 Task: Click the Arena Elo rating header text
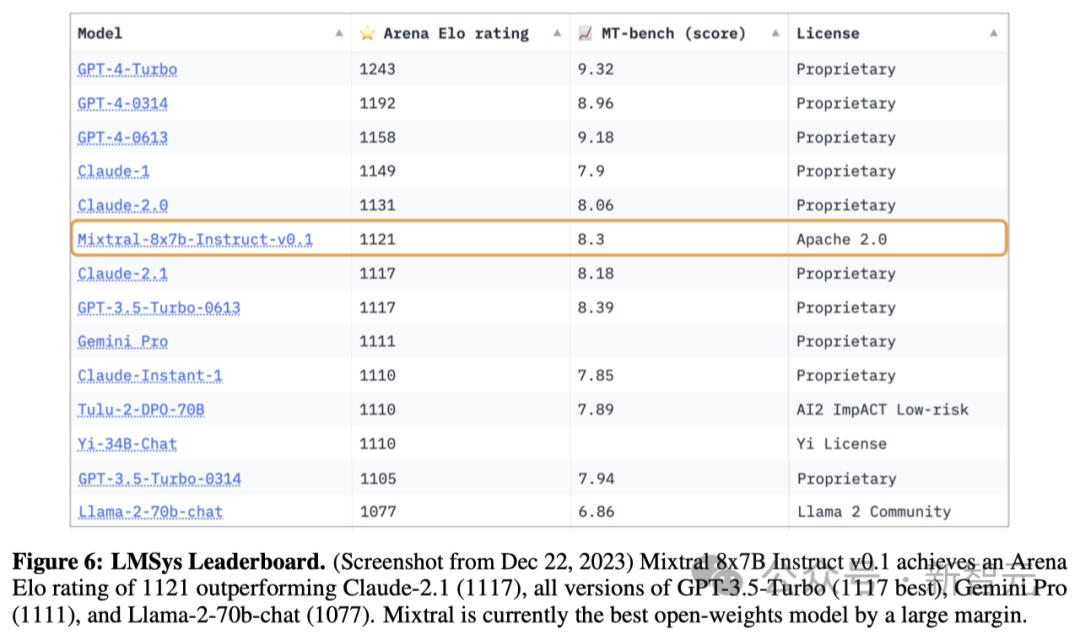click(456, 33)
